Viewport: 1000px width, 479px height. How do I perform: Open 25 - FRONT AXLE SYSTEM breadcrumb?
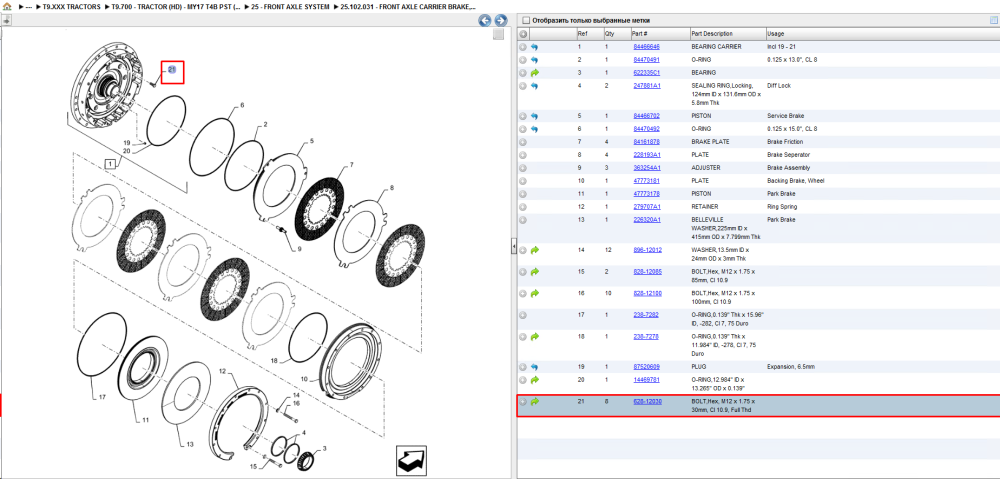point(291,6)
